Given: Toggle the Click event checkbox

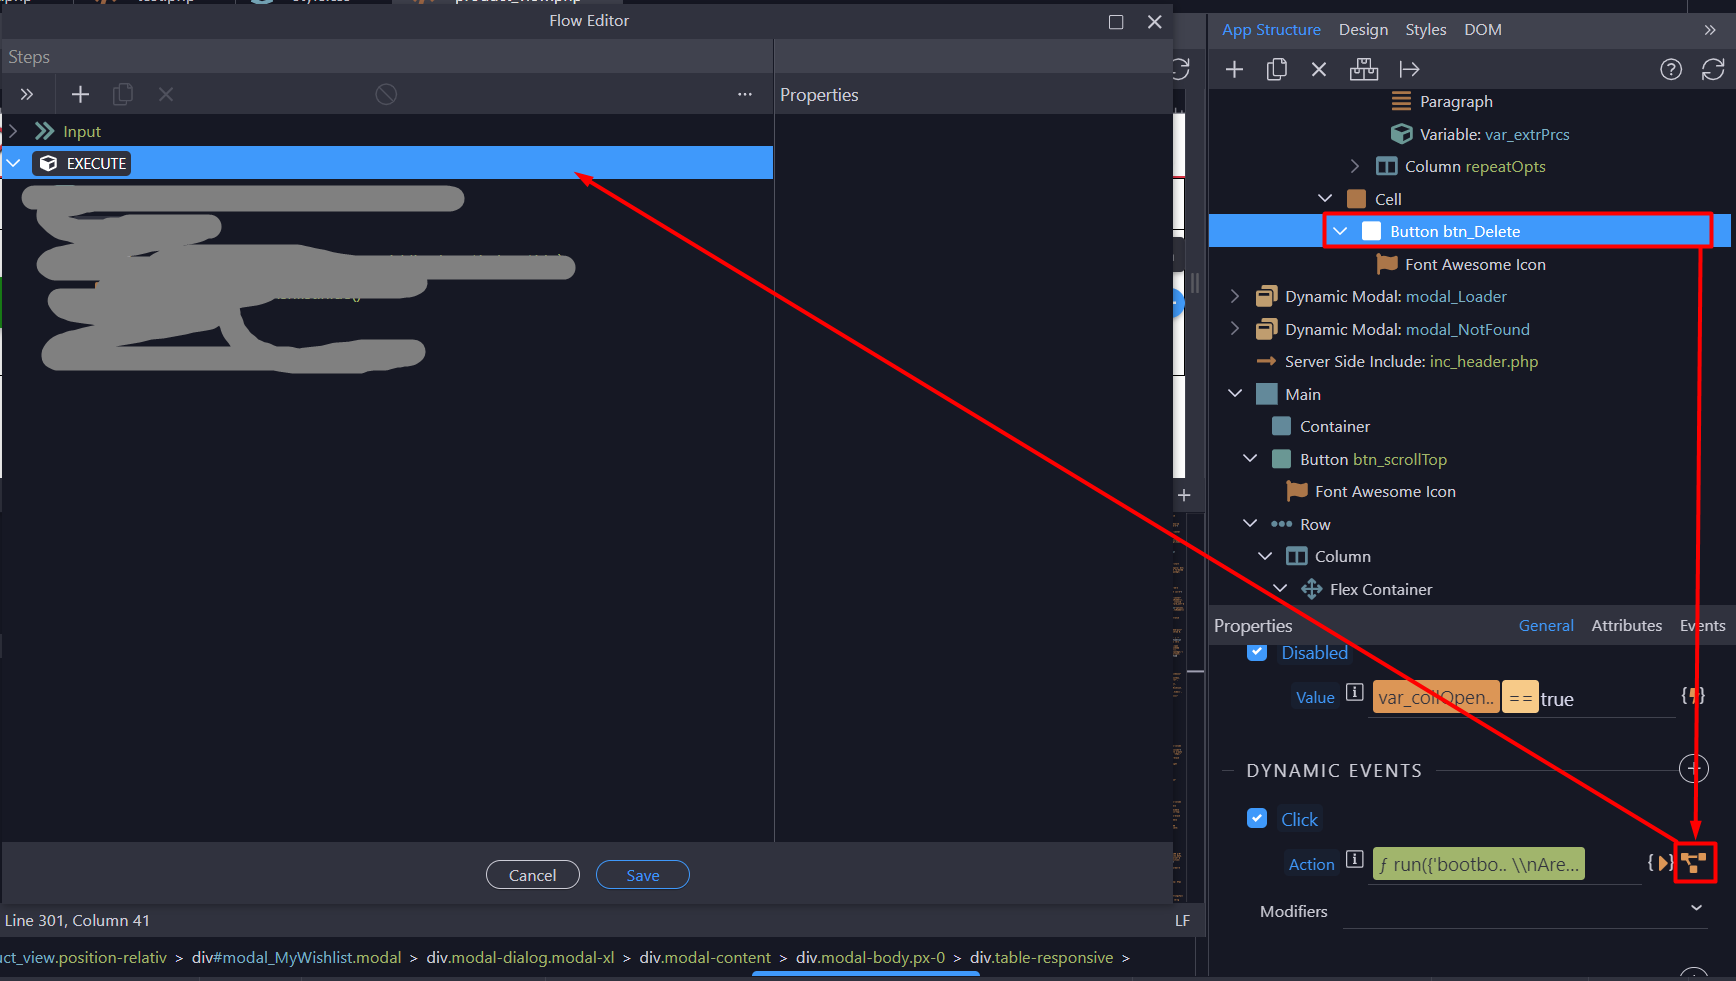Looking at the screenshot, I should (x=1257, y=818).
